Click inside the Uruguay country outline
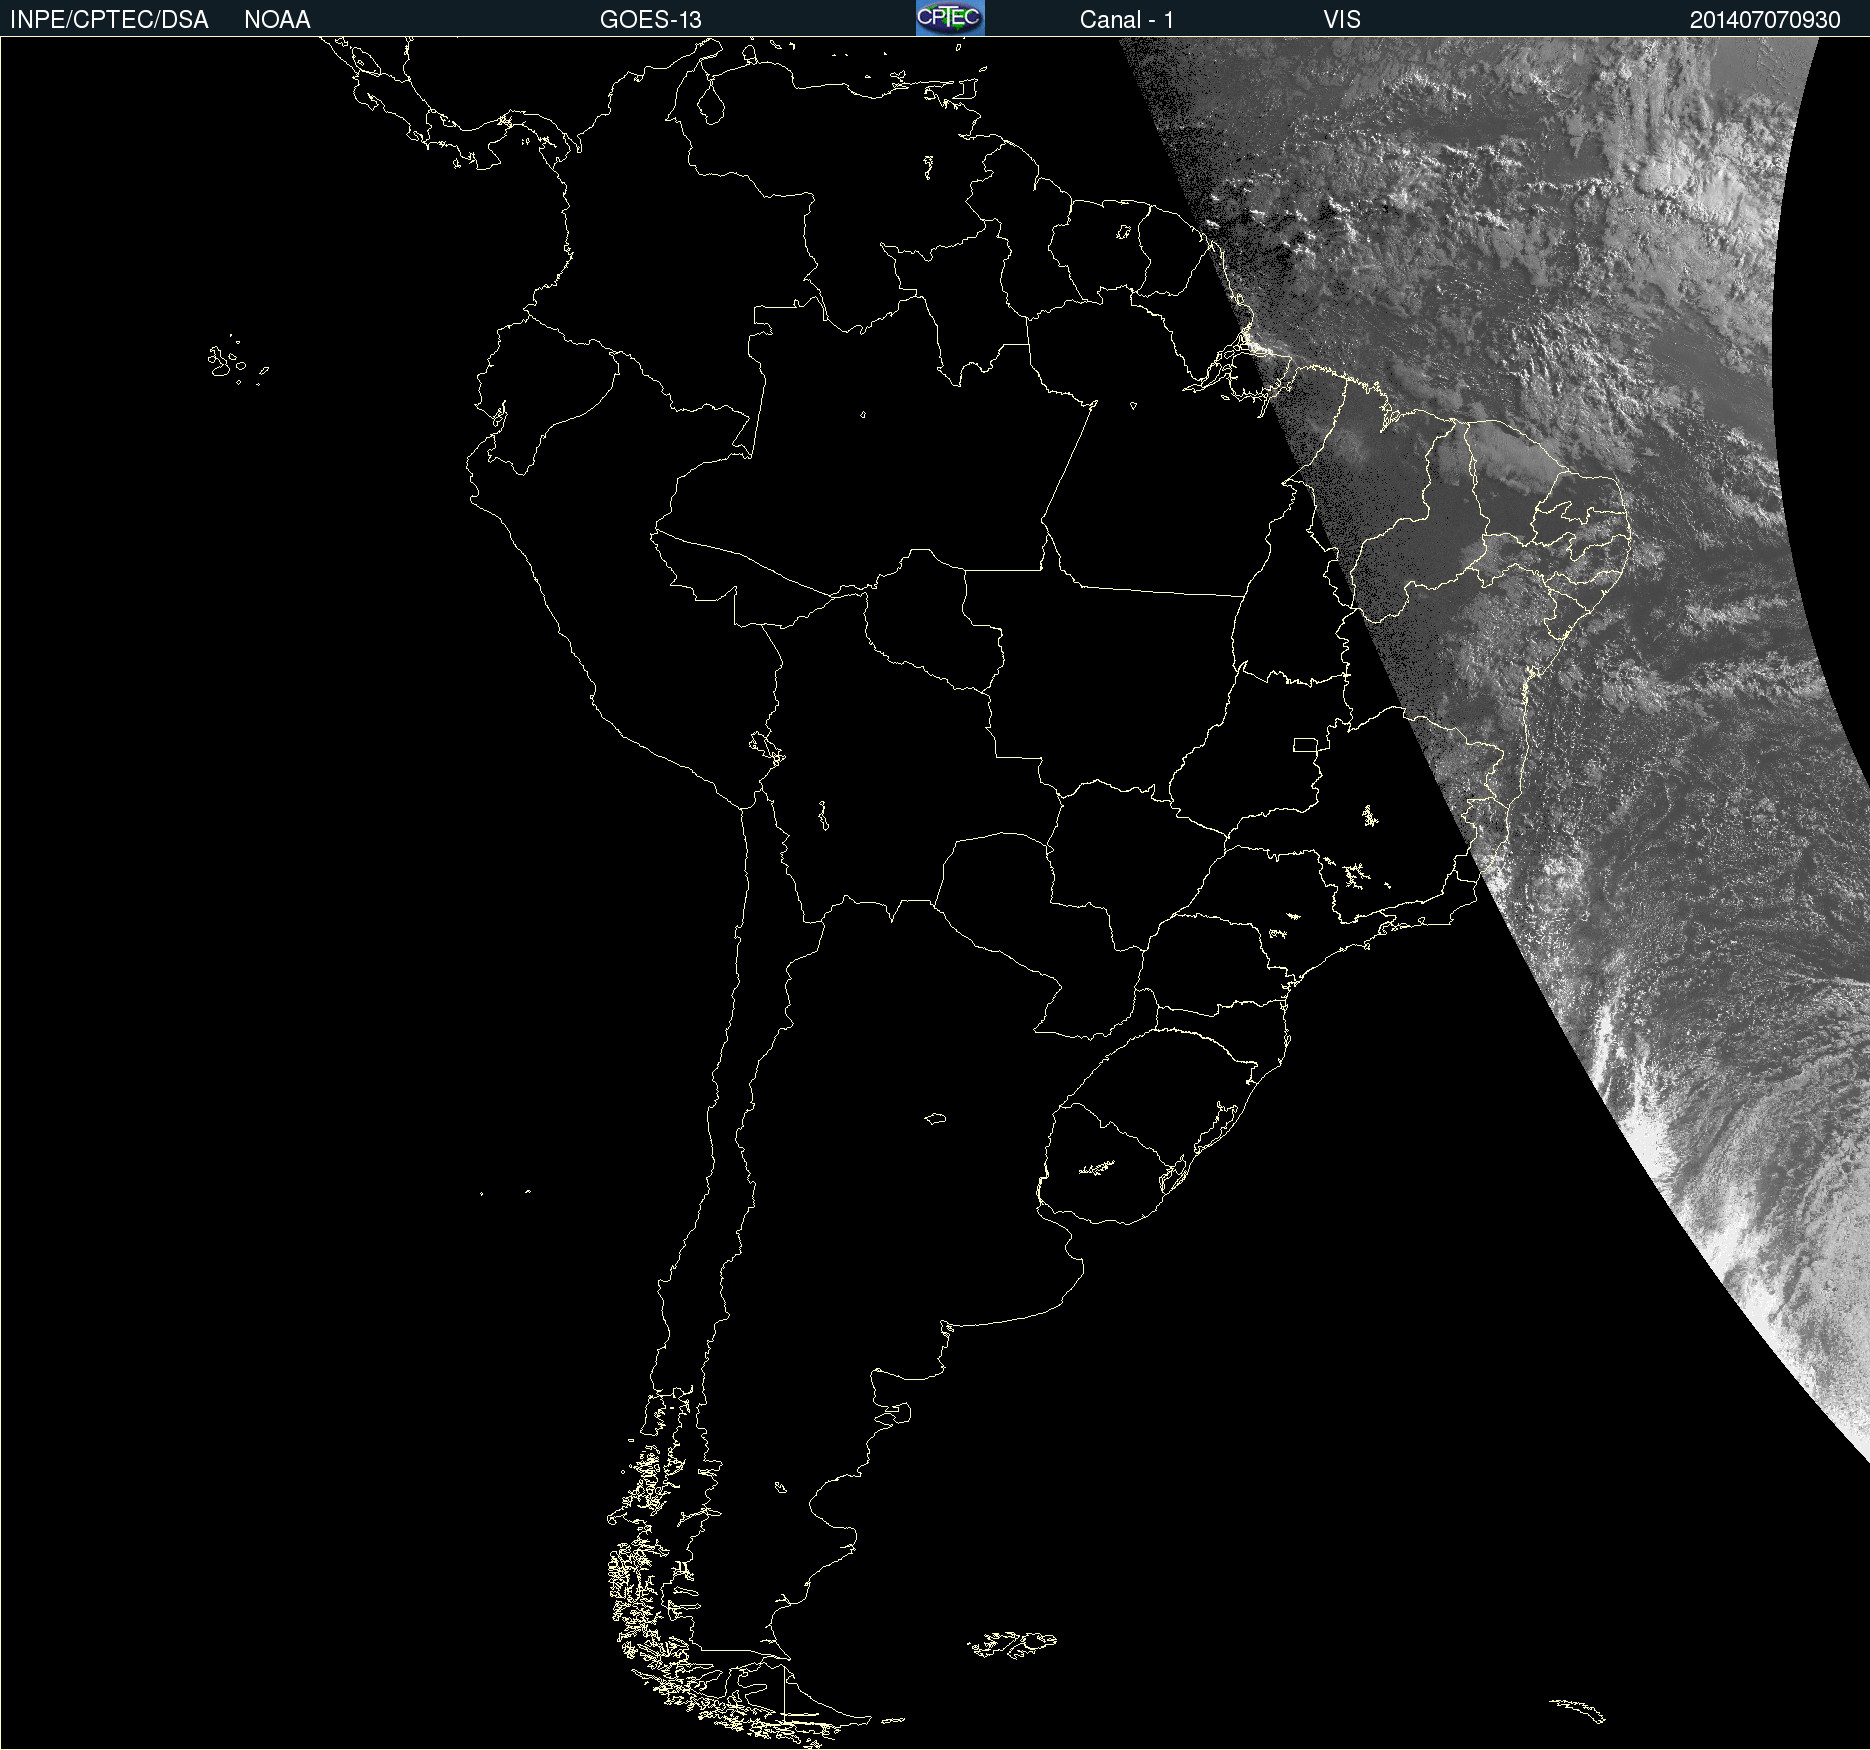1870x1750 pixels. pyautogui.click(x=1105, y=1165)
